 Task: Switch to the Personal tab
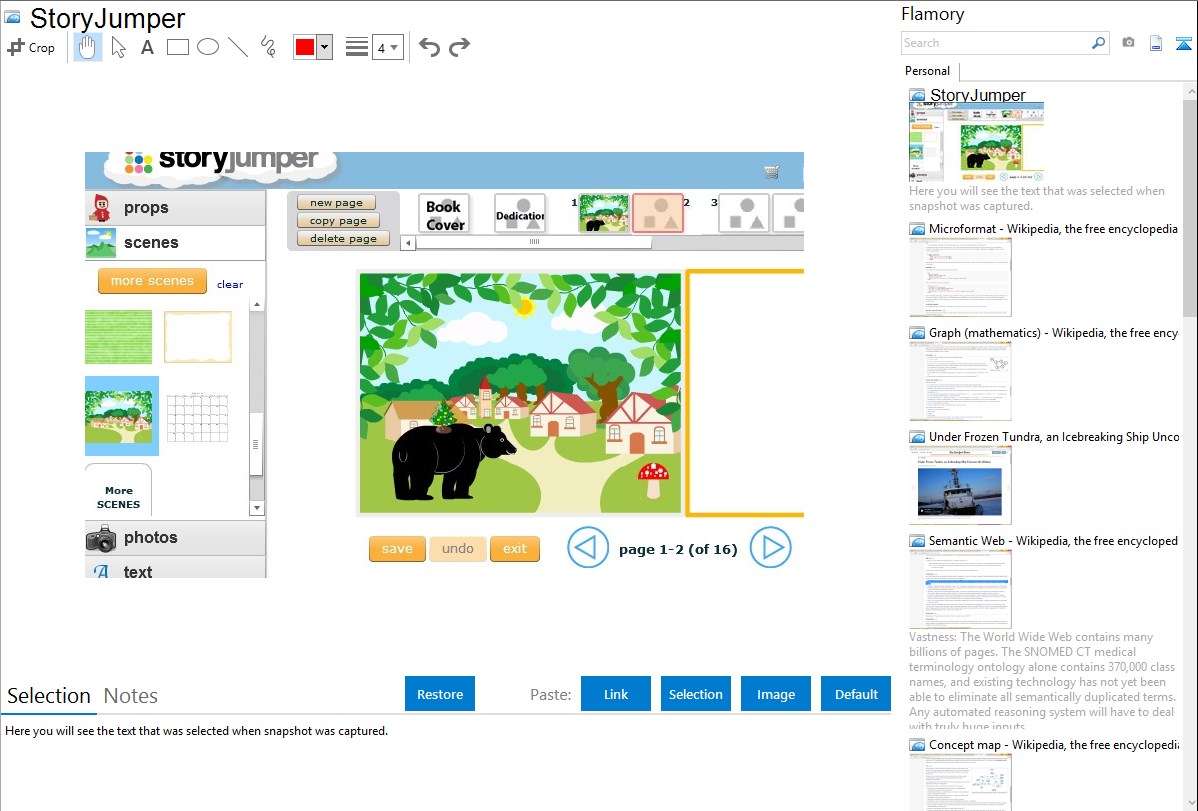[x=928, y=71]
